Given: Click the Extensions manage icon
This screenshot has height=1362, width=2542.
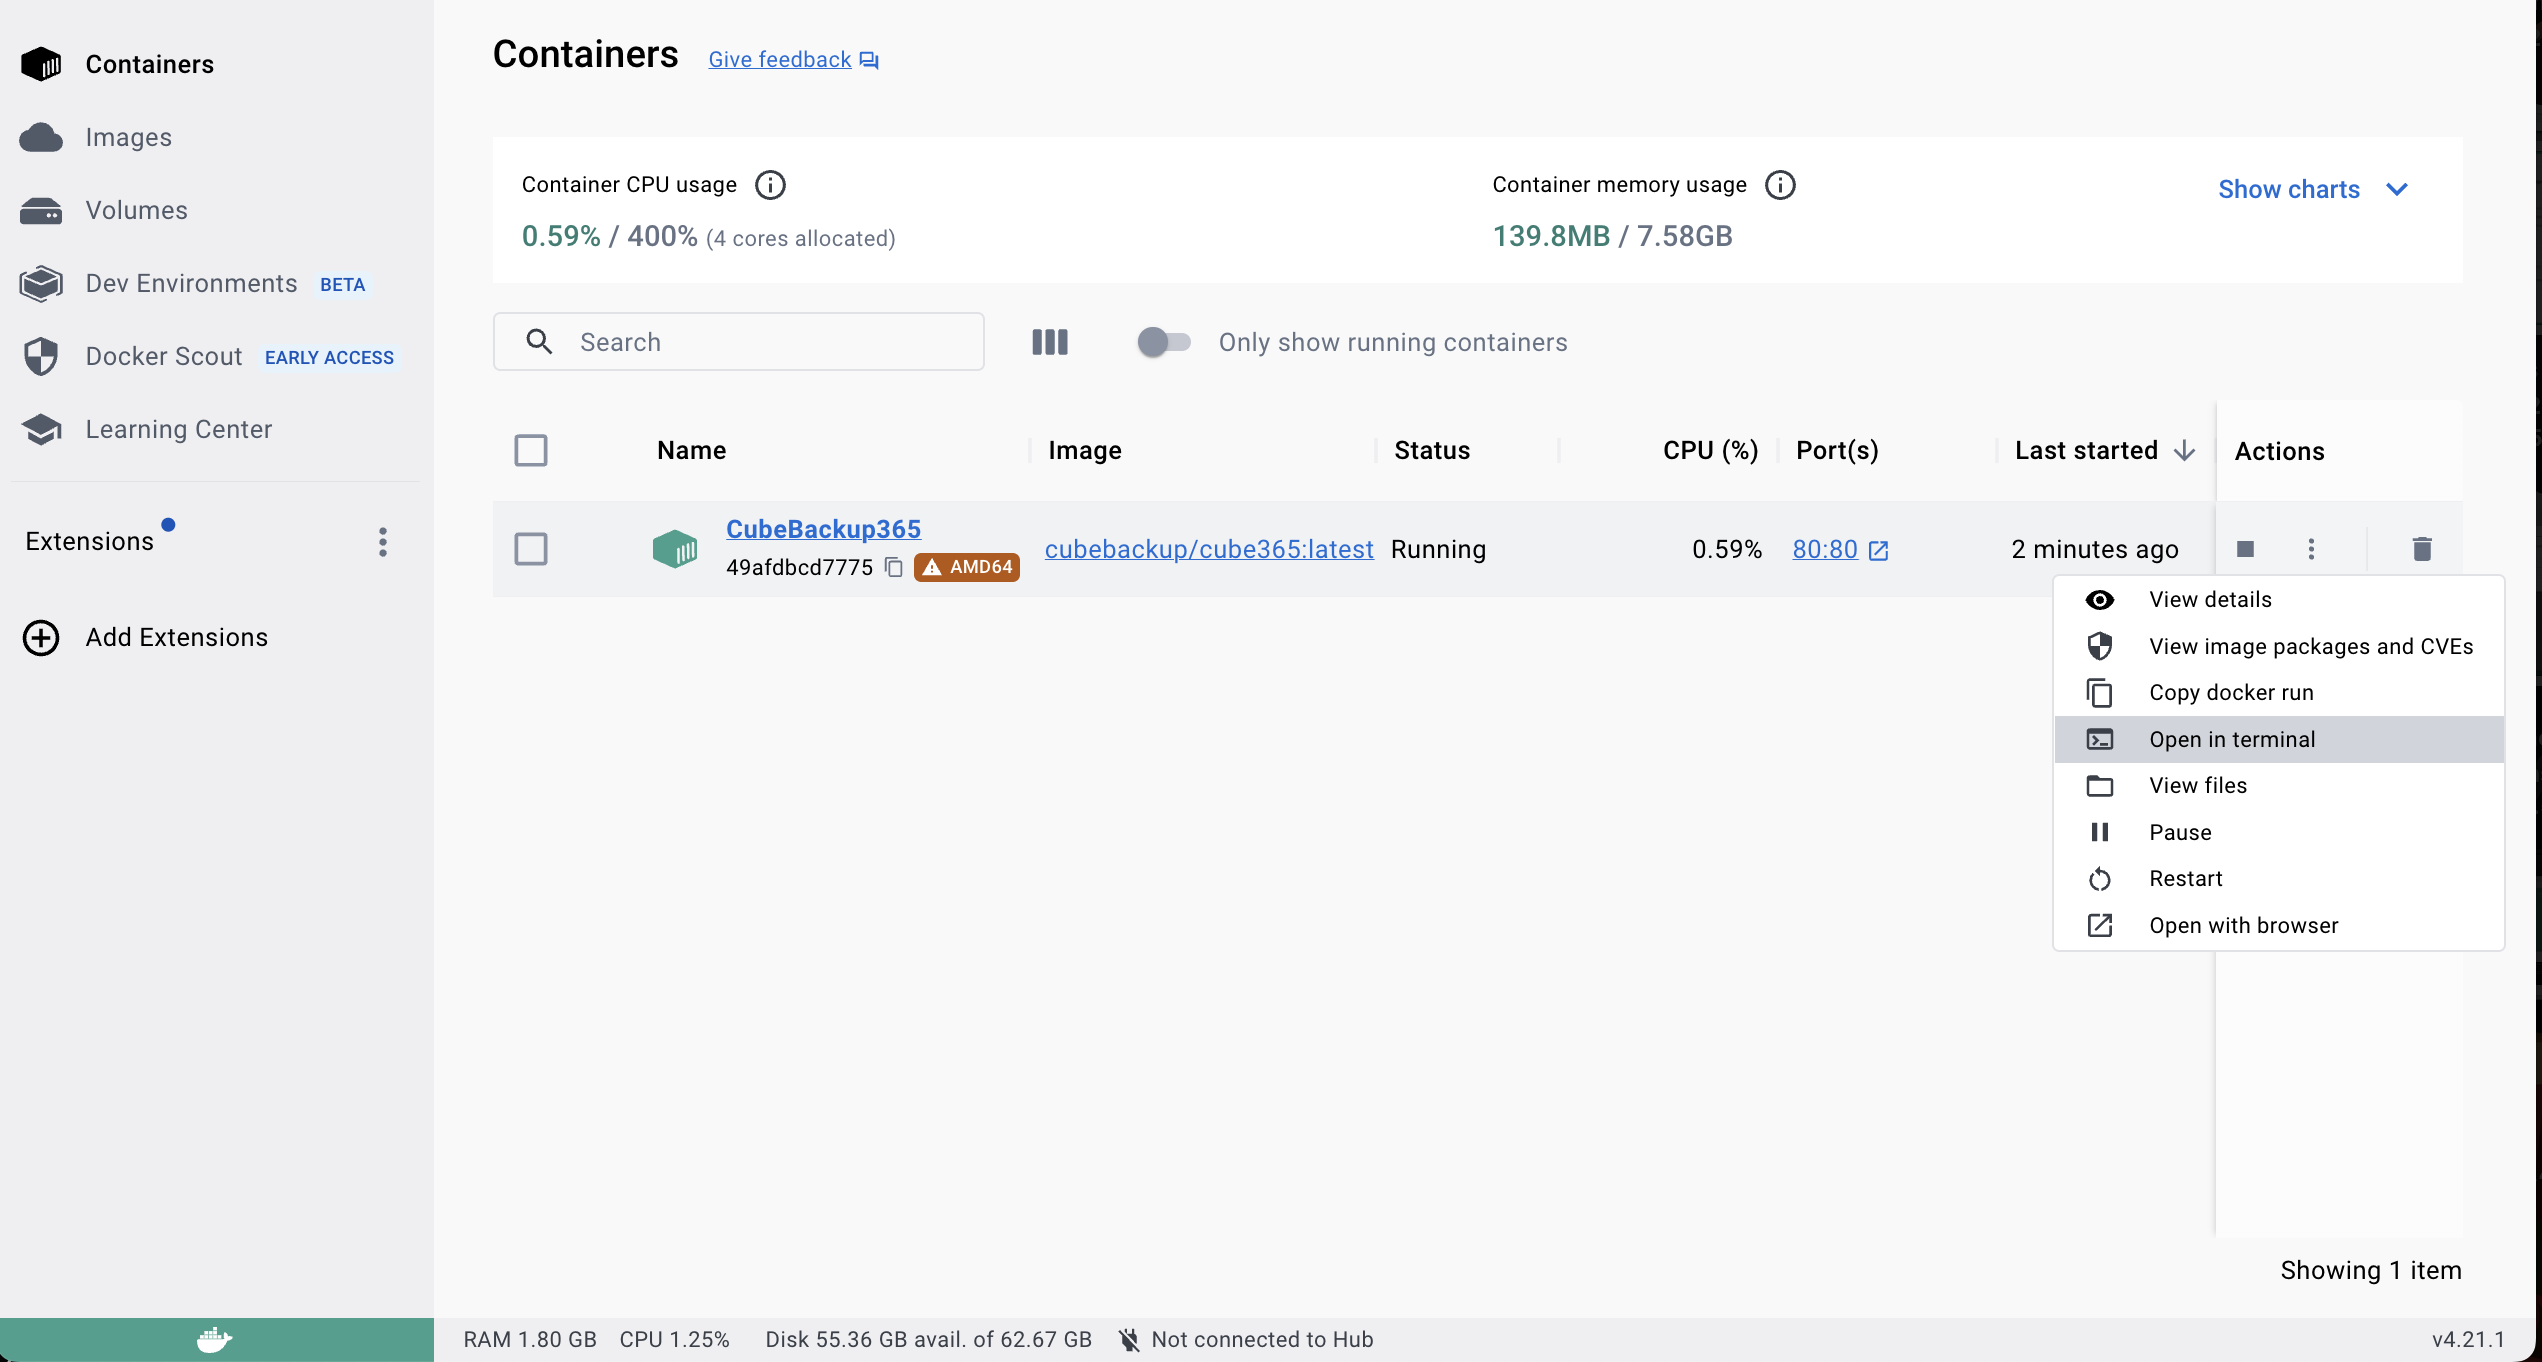Looking at the screenshot, I should (383, 541).
